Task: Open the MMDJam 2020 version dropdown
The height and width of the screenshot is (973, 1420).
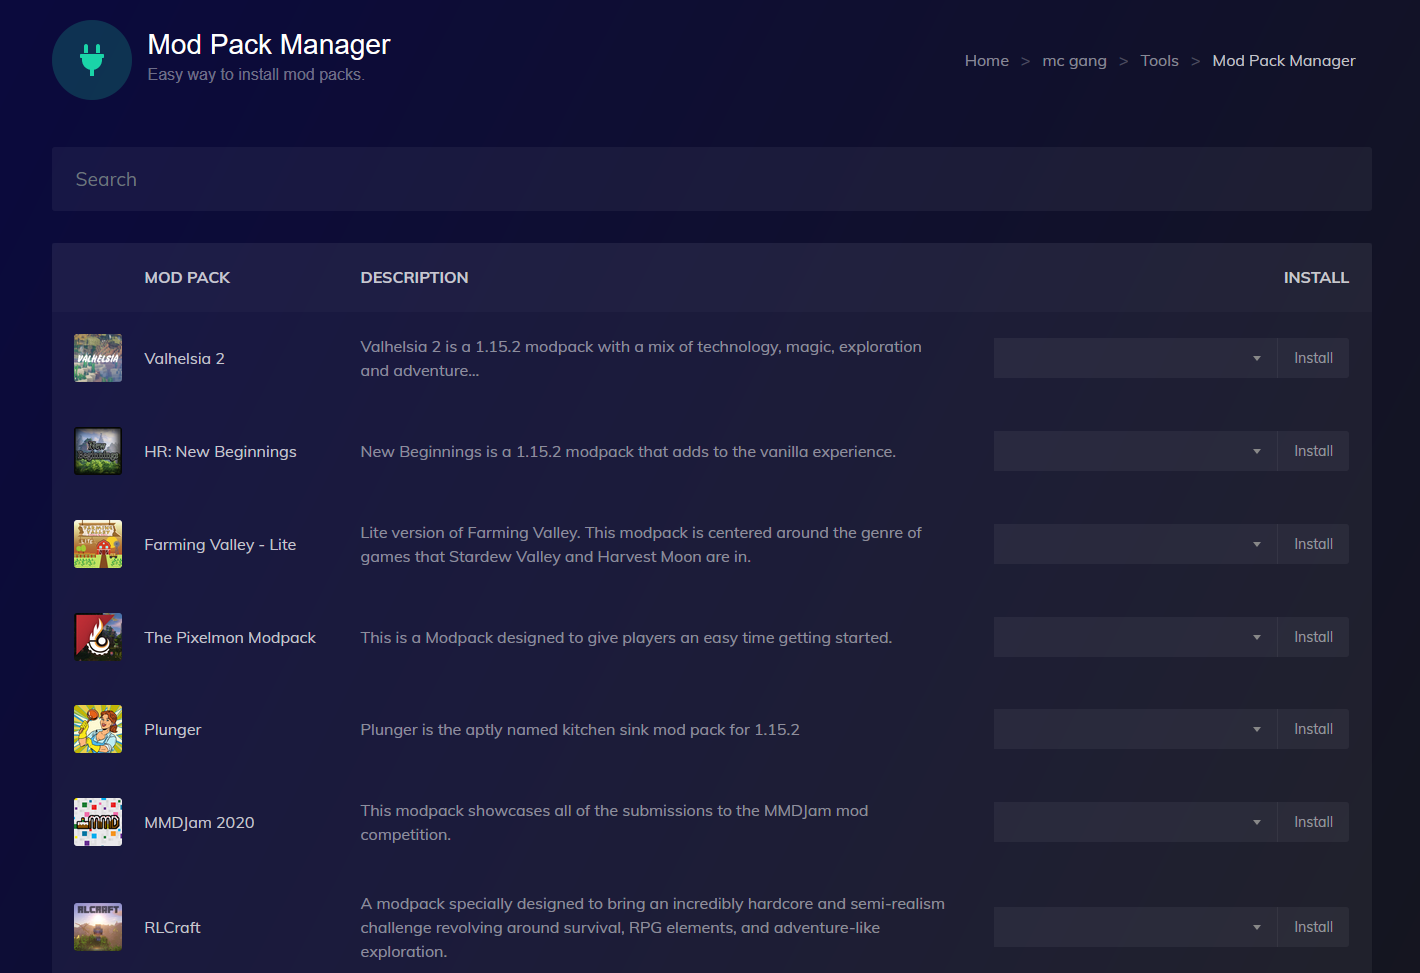Action: [x=1135, y=822]
